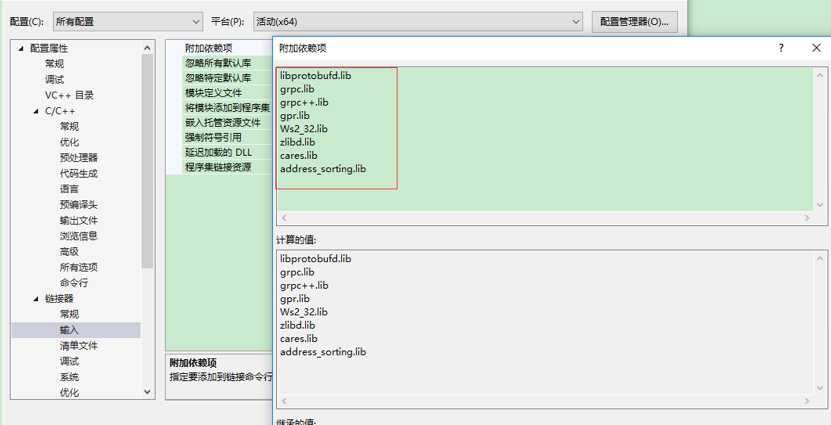Select VC++ 目录 in the tree
Viewport: 831px width, 425px height.
(x=69, y=95)
